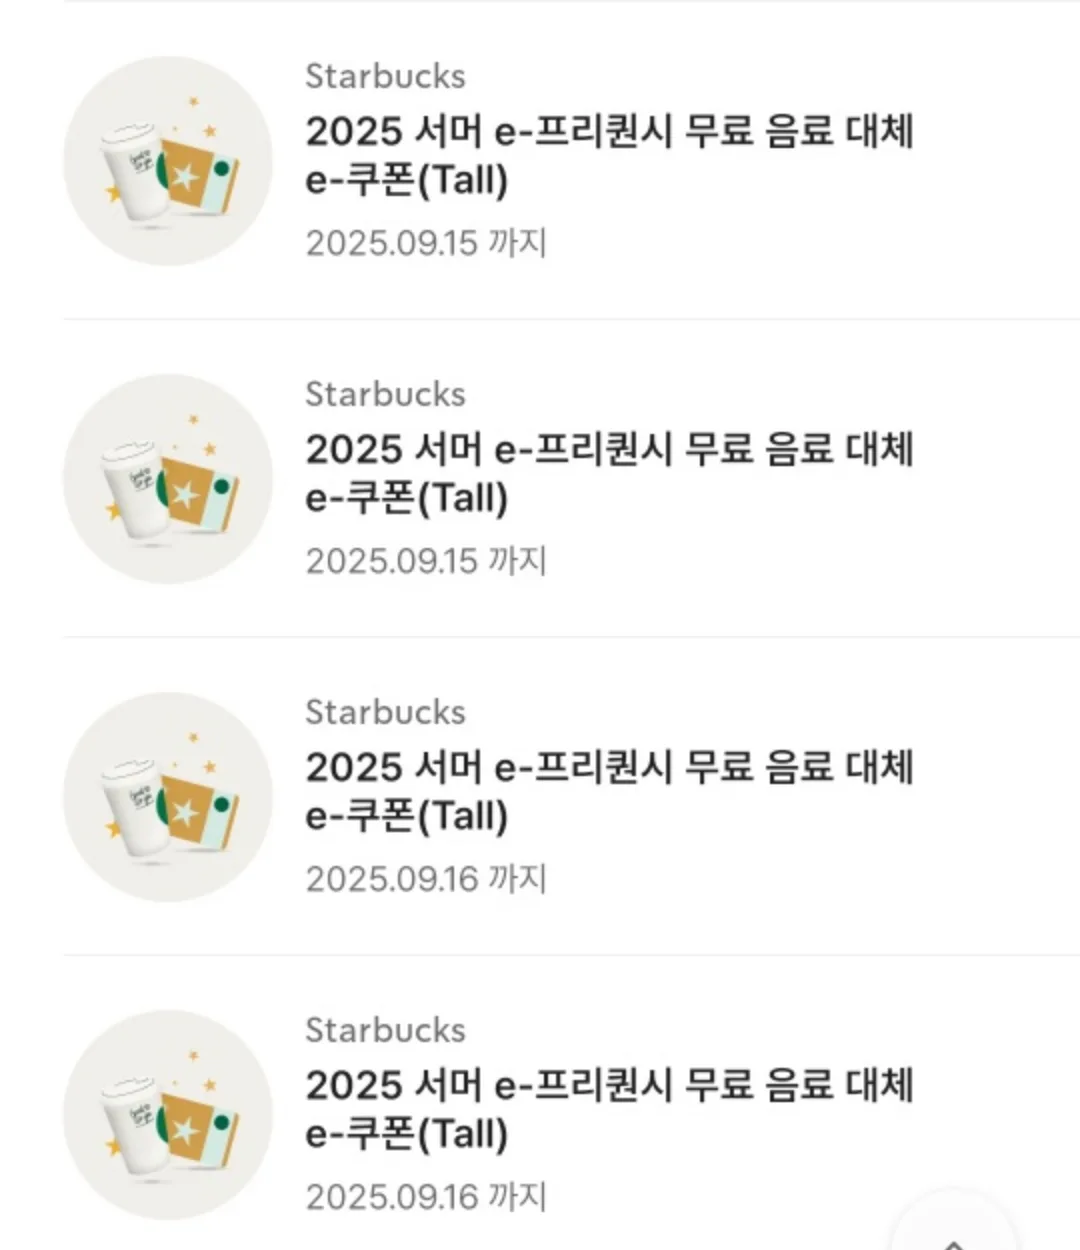Open the third coupon's e-쿠폰(Tall) text line
The width and height of the screenshot is (1080, 1250).
pos(407,817)
